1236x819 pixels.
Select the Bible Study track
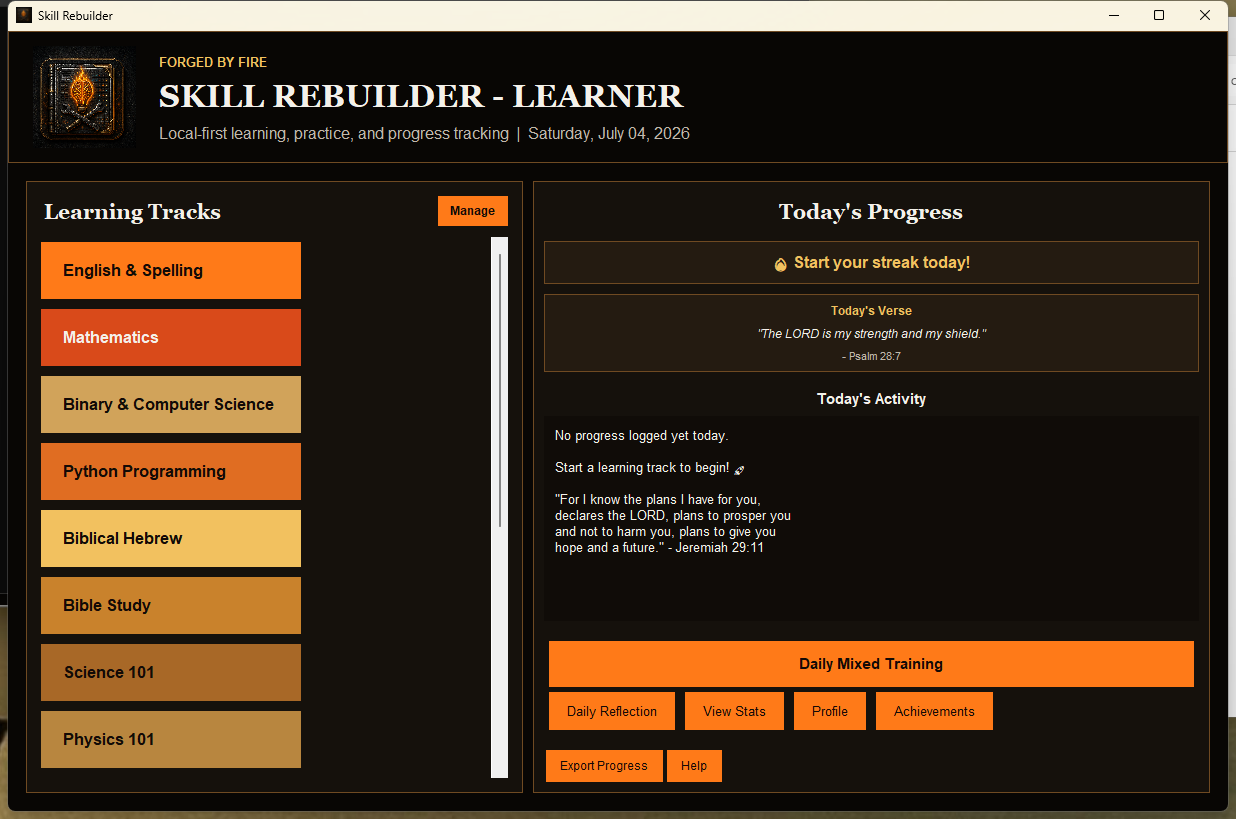[x=171, y=605]
